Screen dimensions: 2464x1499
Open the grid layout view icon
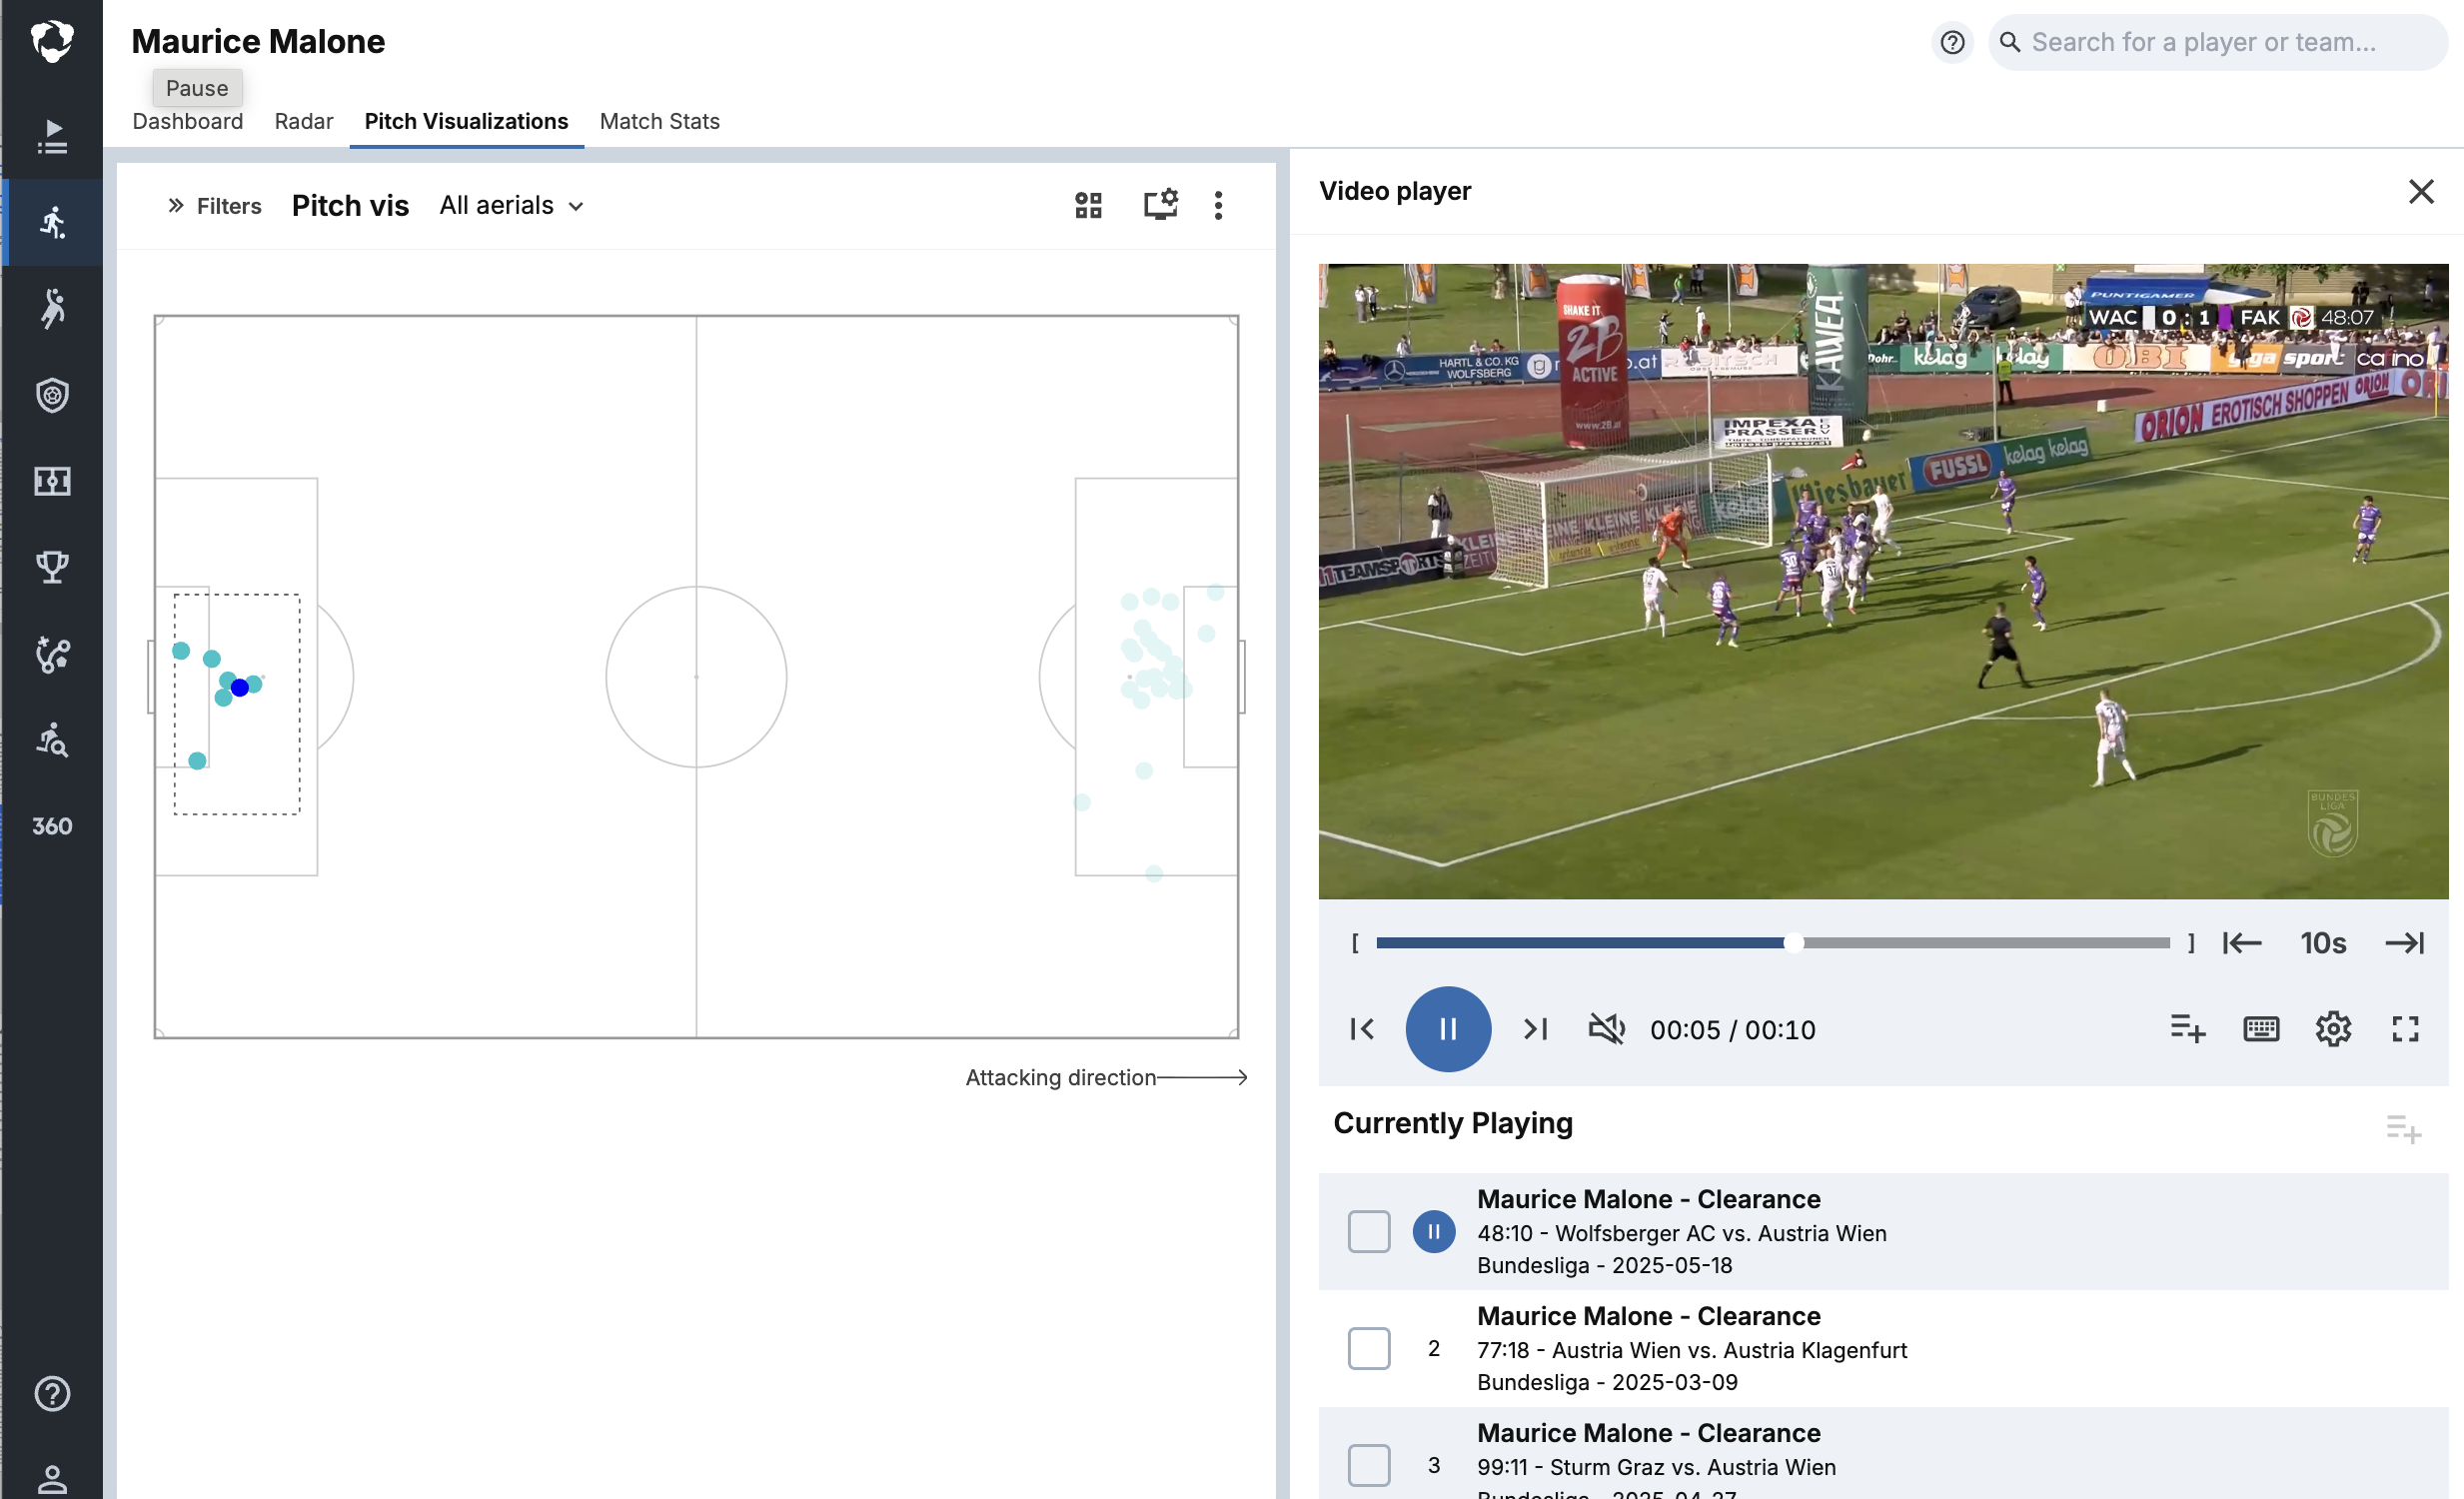[1088, 205]
